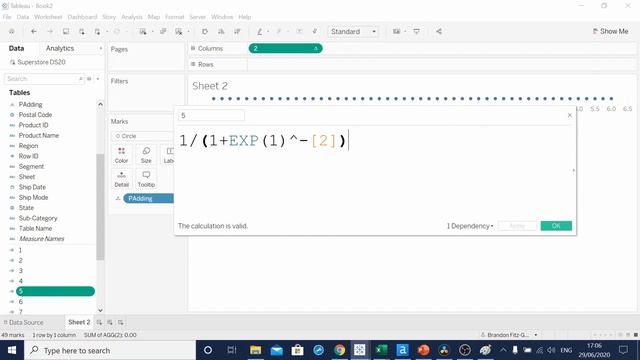
Task: Open the Windows Start menu
Action: 12,350
